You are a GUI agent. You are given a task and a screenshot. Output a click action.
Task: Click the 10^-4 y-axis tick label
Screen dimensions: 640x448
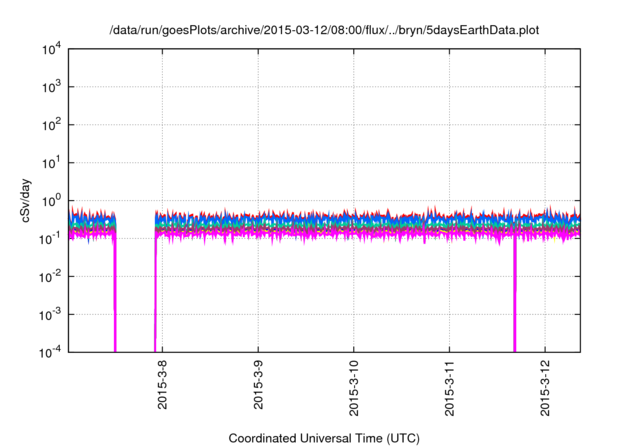[51, 352]
